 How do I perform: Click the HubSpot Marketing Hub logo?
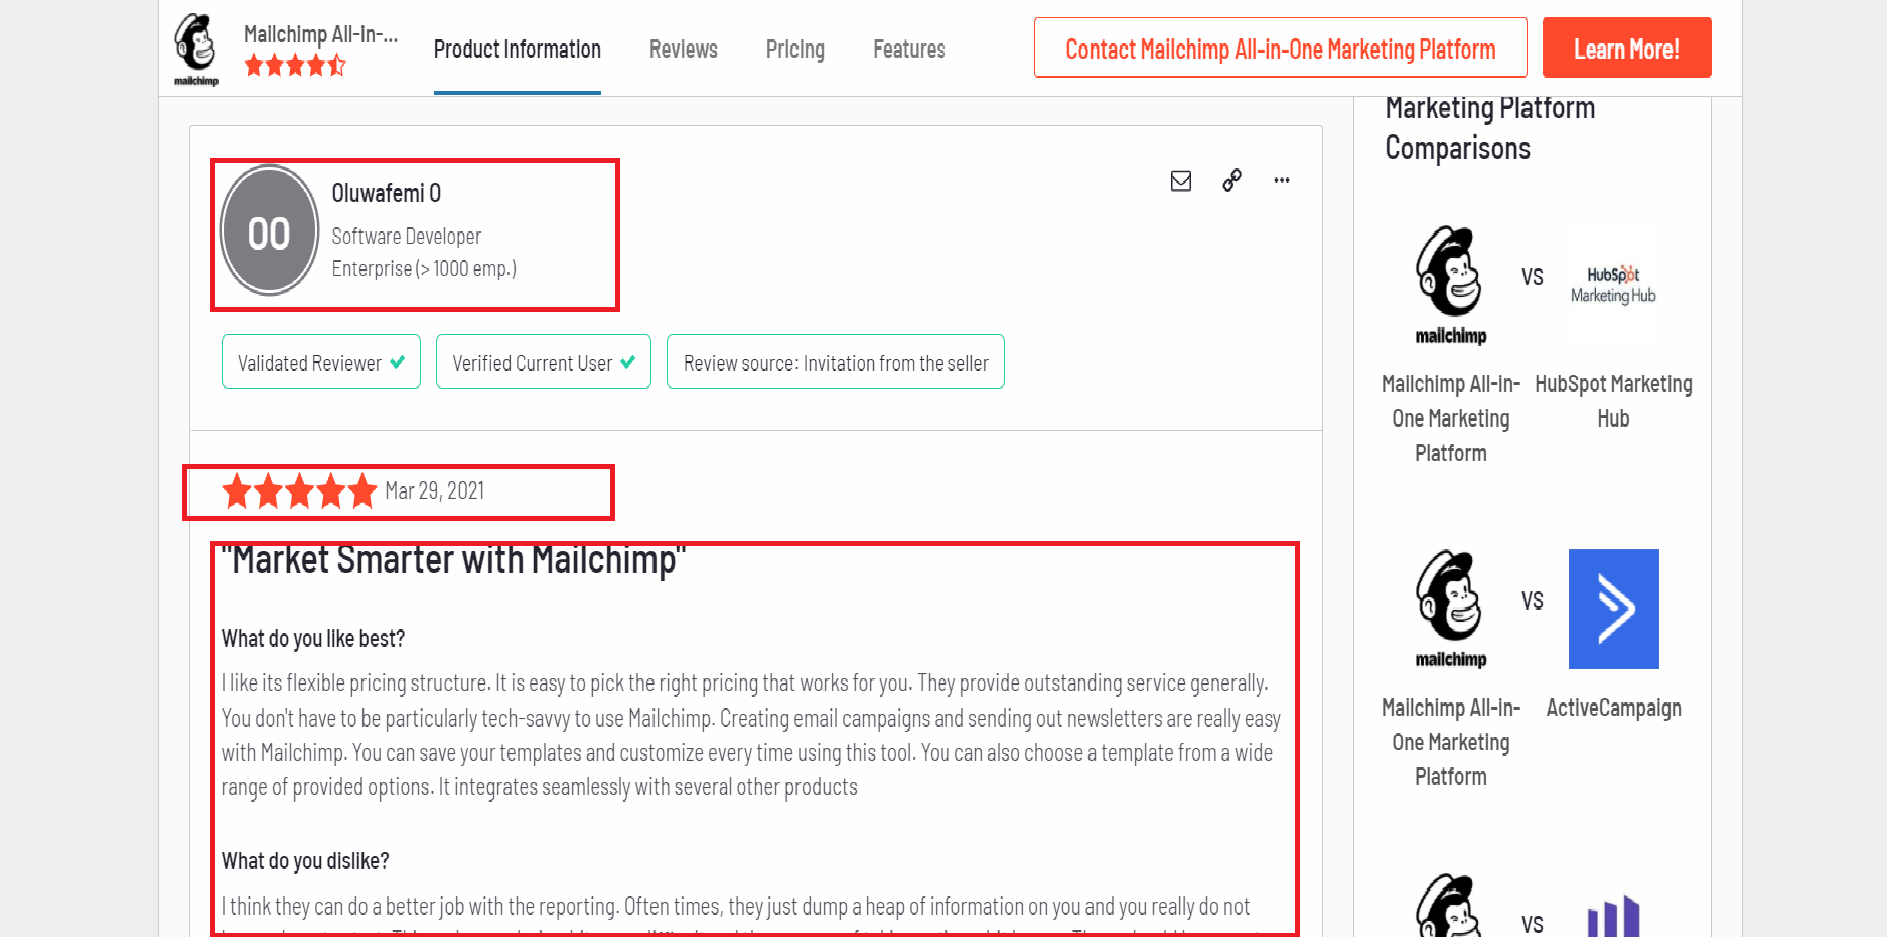point(1613,285)
